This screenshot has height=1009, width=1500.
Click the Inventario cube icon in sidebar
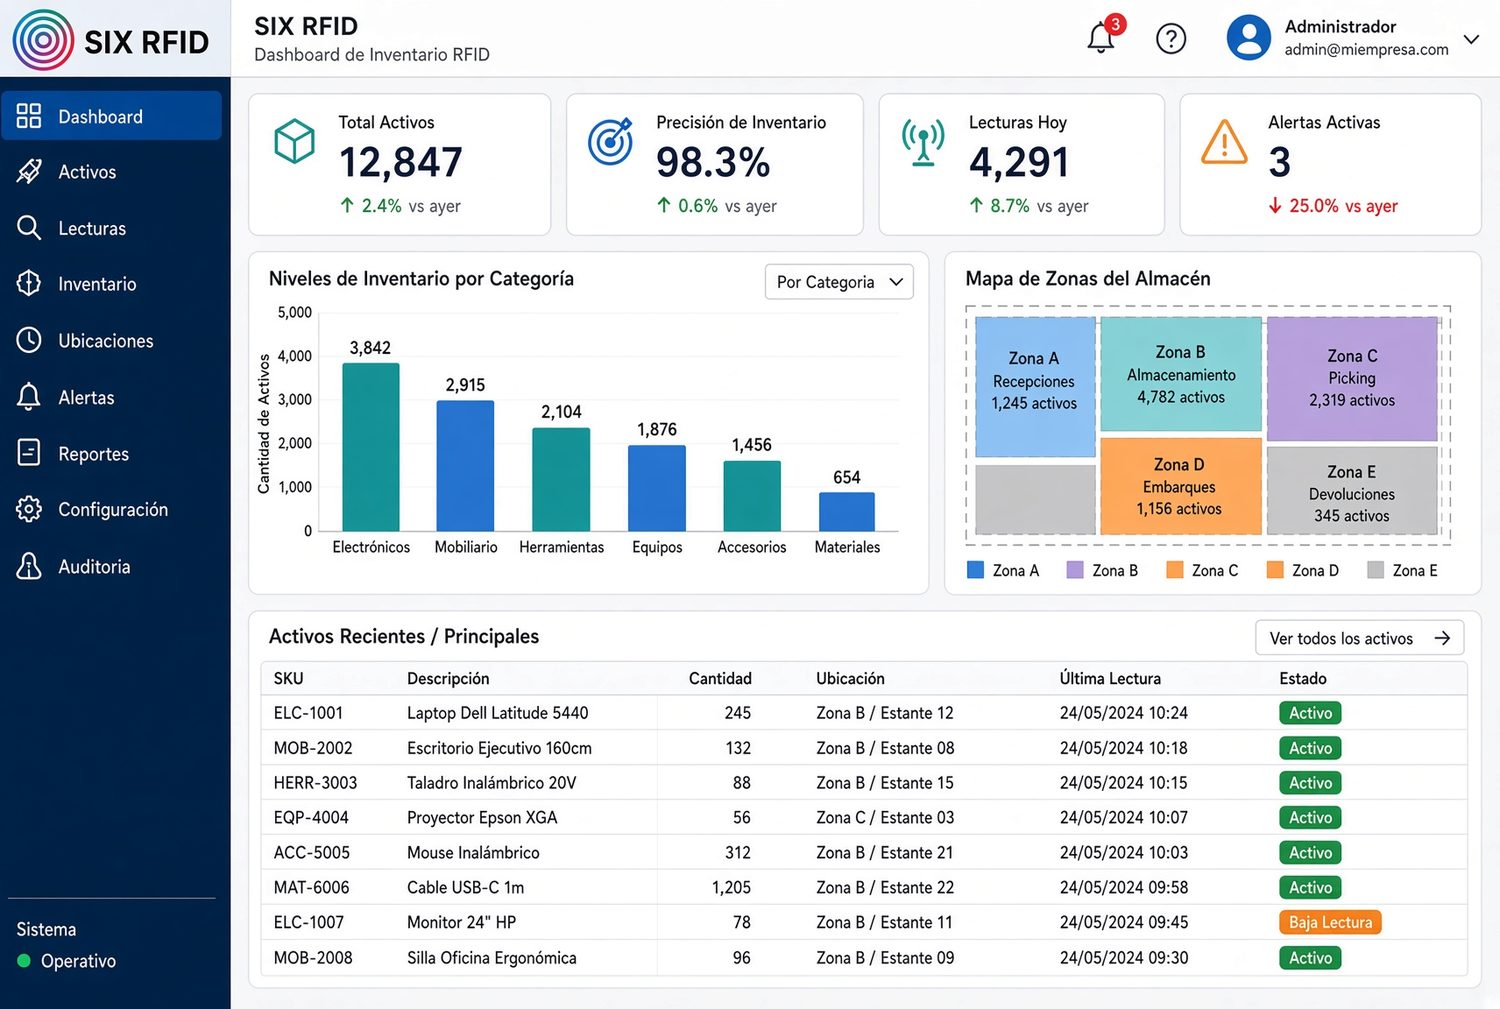[29, 284]
